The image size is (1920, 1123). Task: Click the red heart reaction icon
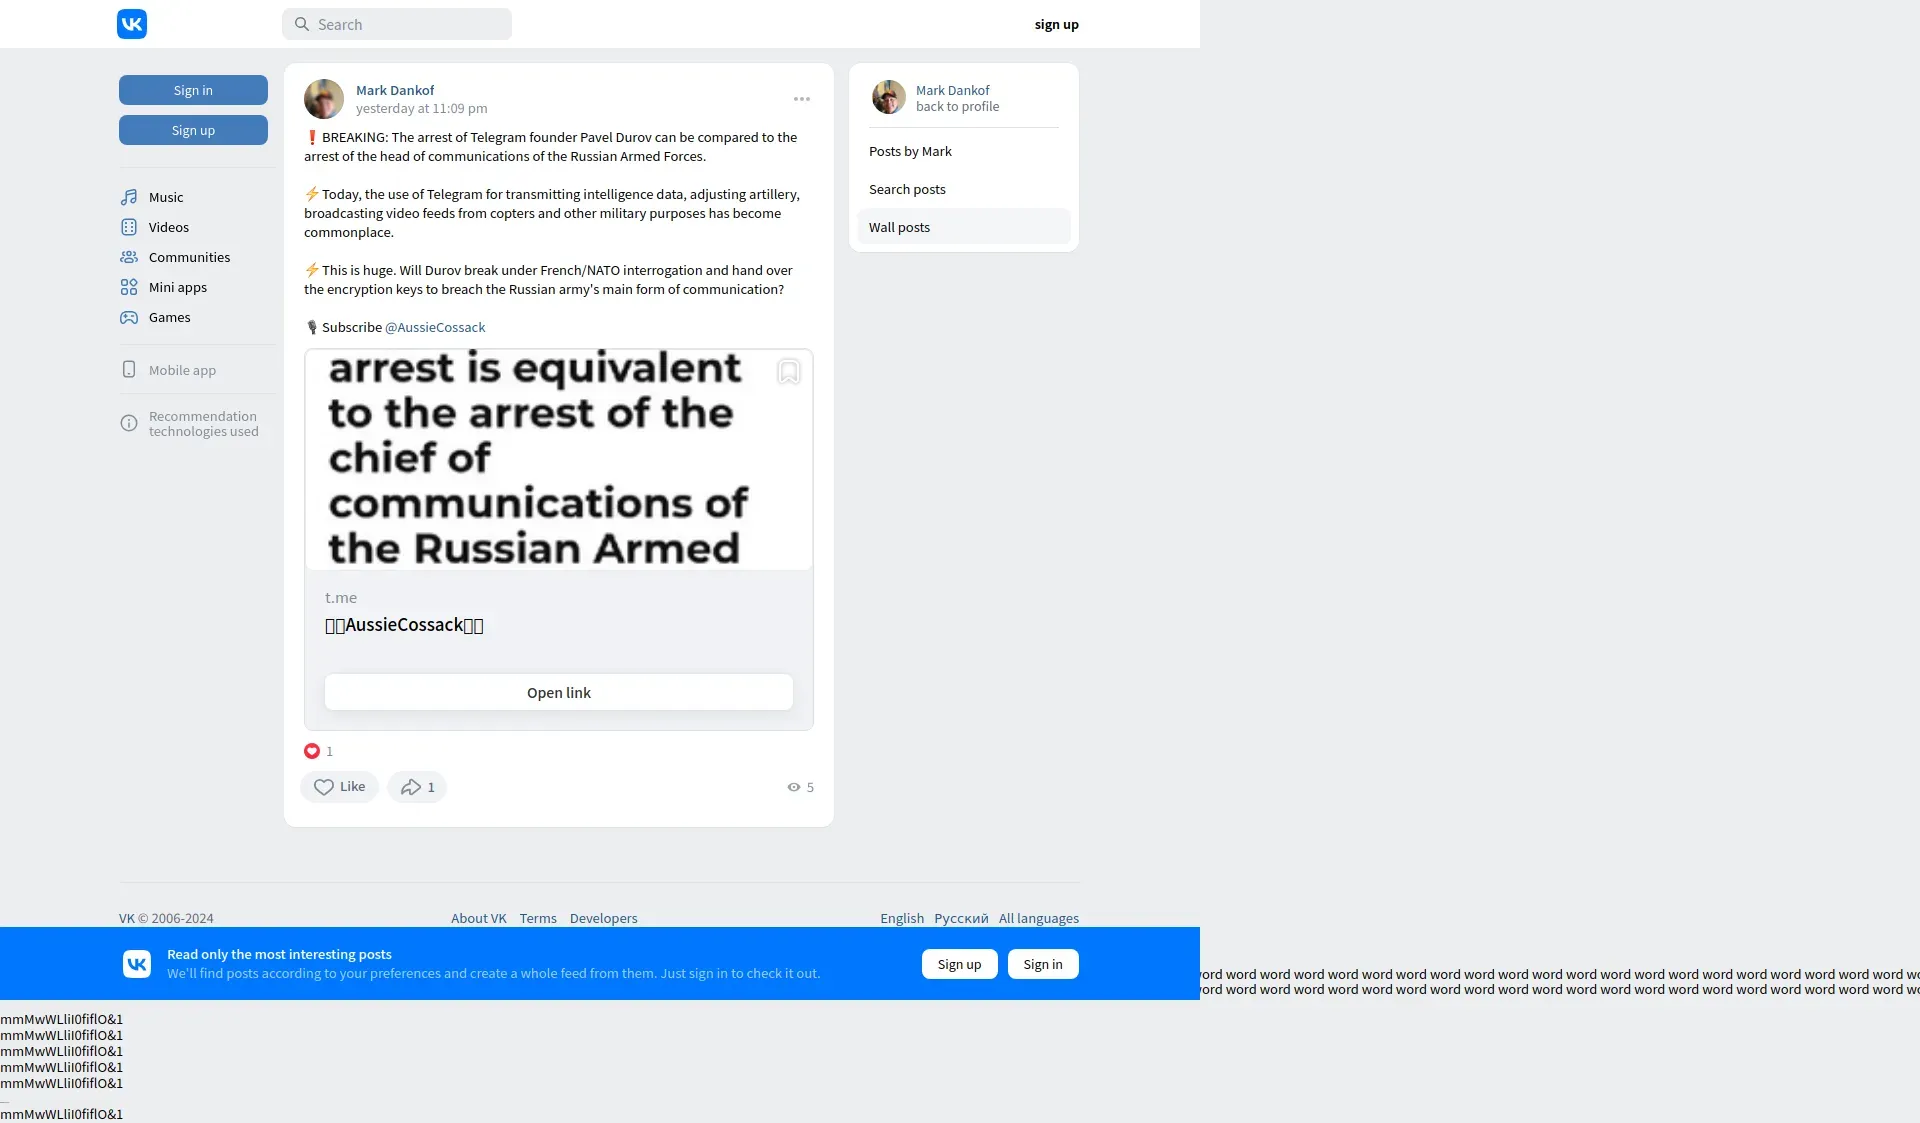click(x=312, y=751)
